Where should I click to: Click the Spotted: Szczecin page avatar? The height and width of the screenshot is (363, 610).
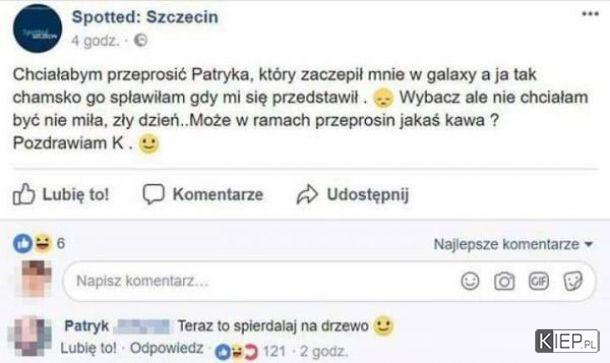37,28
